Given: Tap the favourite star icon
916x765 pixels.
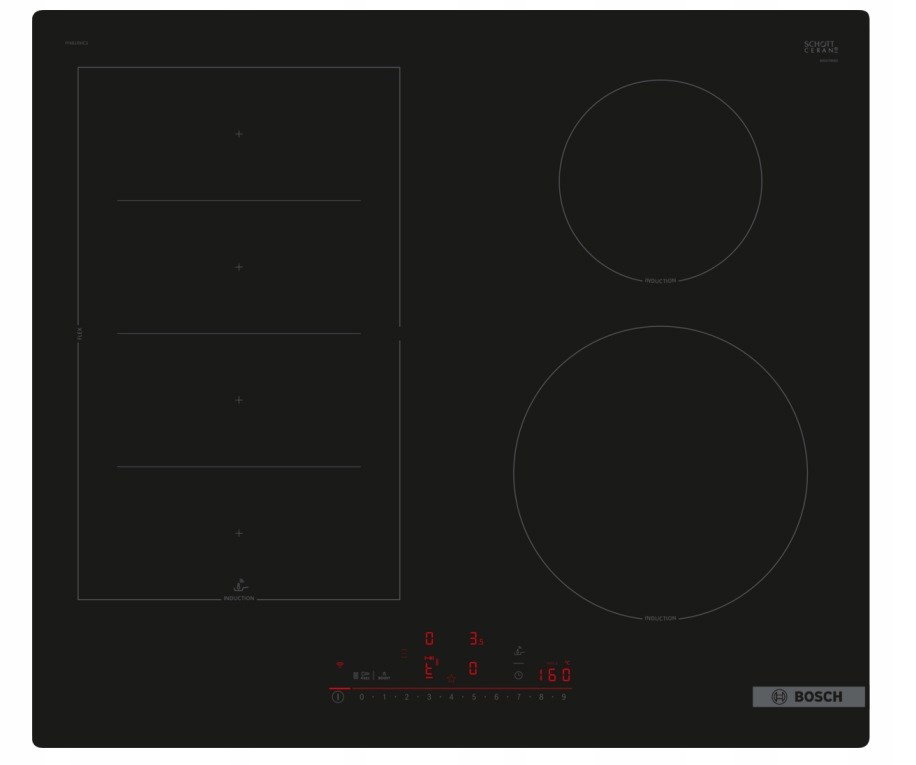Looking at the screenshot, I should tap(451, 679).
